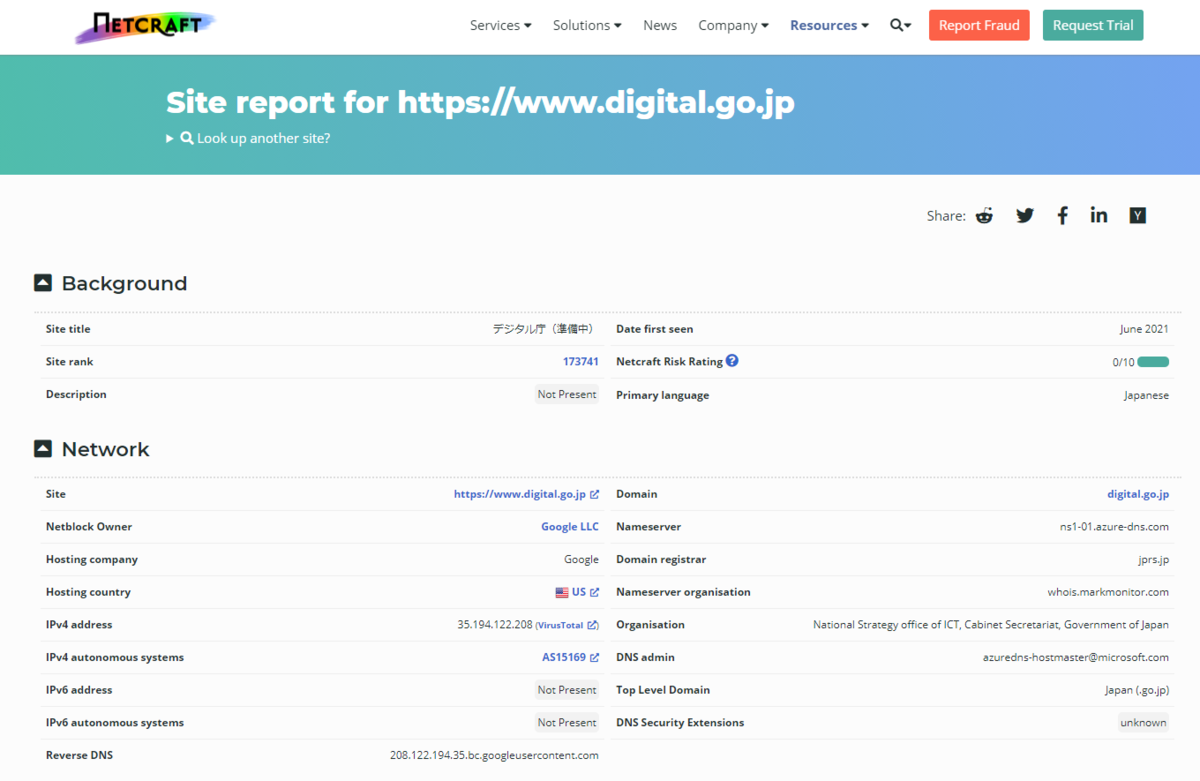Image resolution: width=1200 pixels, height=781 pixels.
Task: Open the Resources dropdown menu
Action: 829,25
